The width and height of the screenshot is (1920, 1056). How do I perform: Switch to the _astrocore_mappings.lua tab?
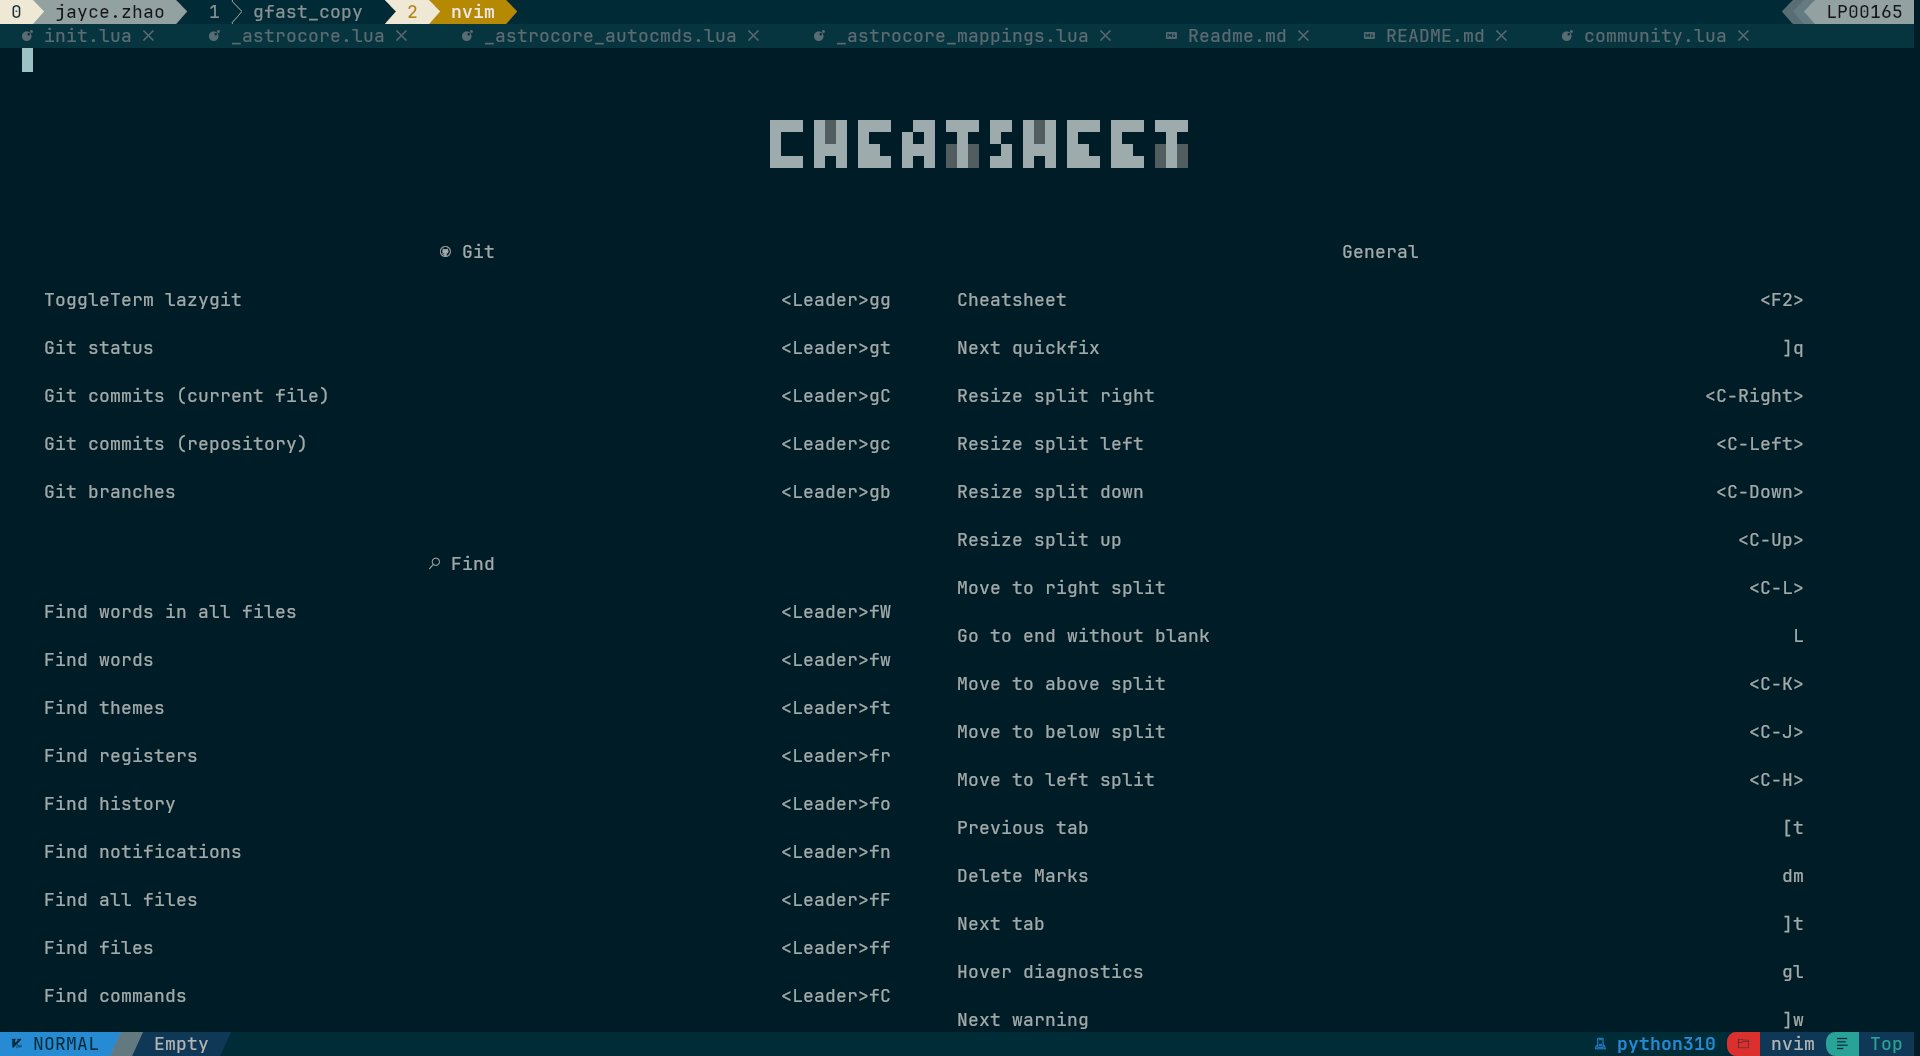pyautogui.click(x=962, y=36)
